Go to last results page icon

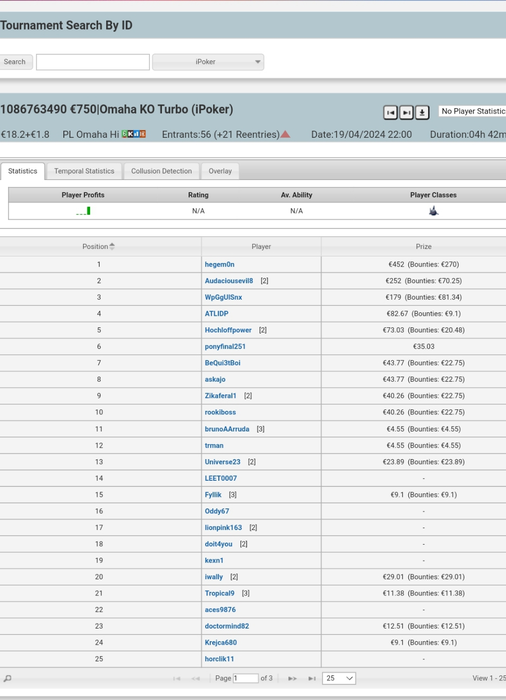[312, 678]
